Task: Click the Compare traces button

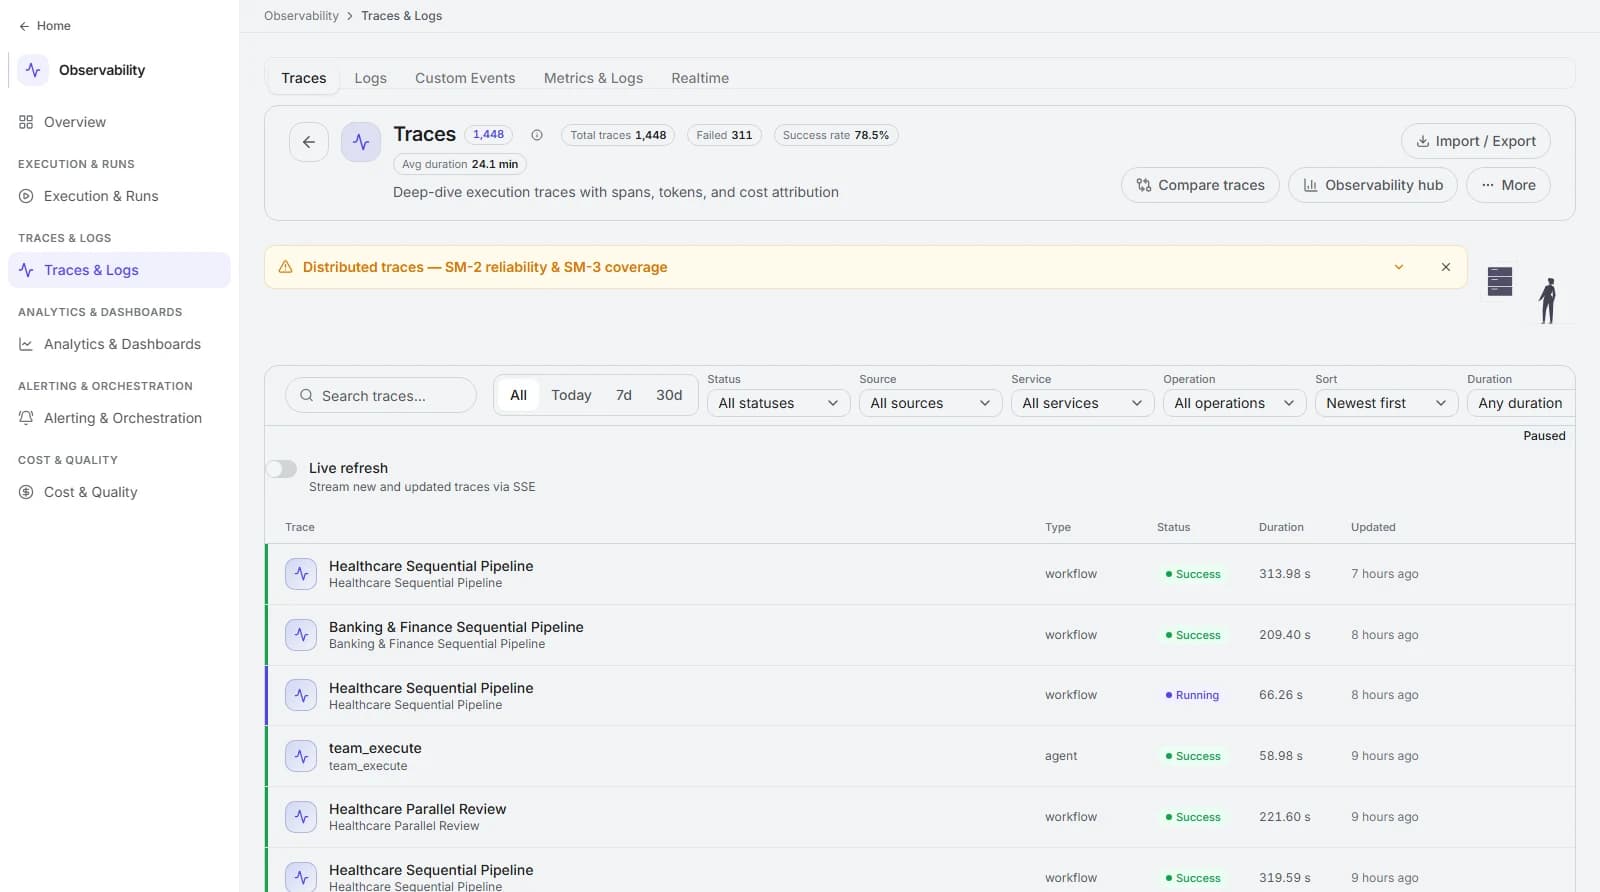Action: point(1200,185)
